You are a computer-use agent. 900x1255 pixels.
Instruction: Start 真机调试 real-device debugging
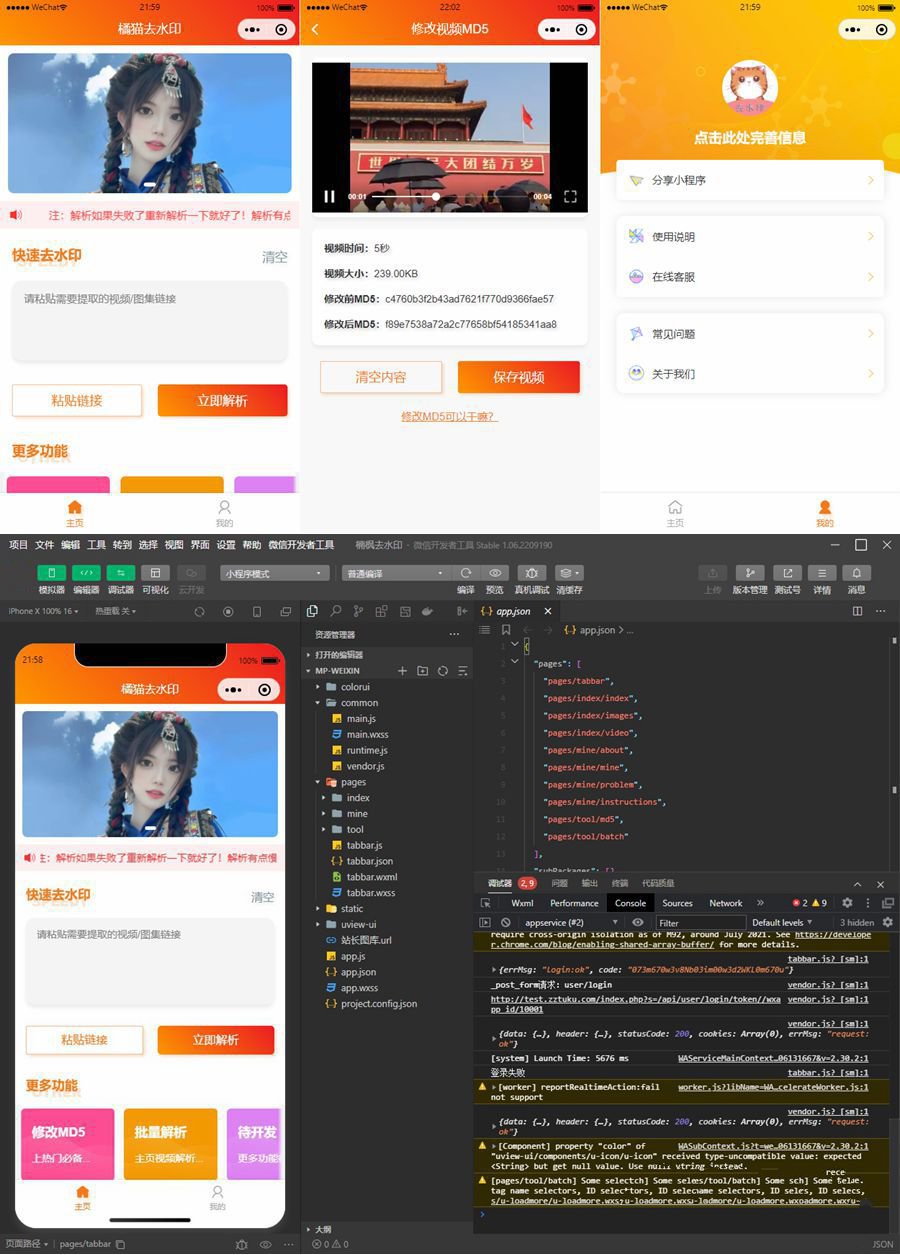(x=532, y=574)
